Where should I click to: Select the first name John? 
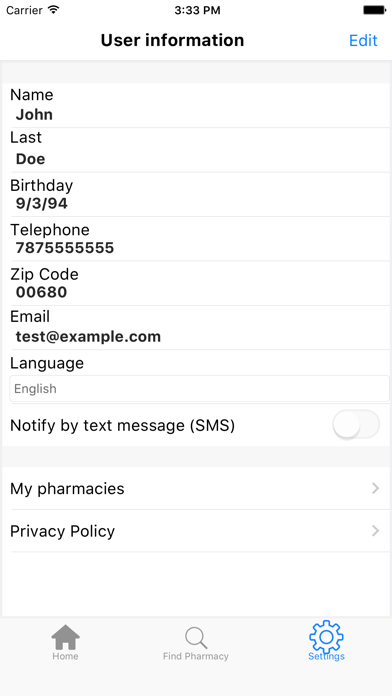34,115
